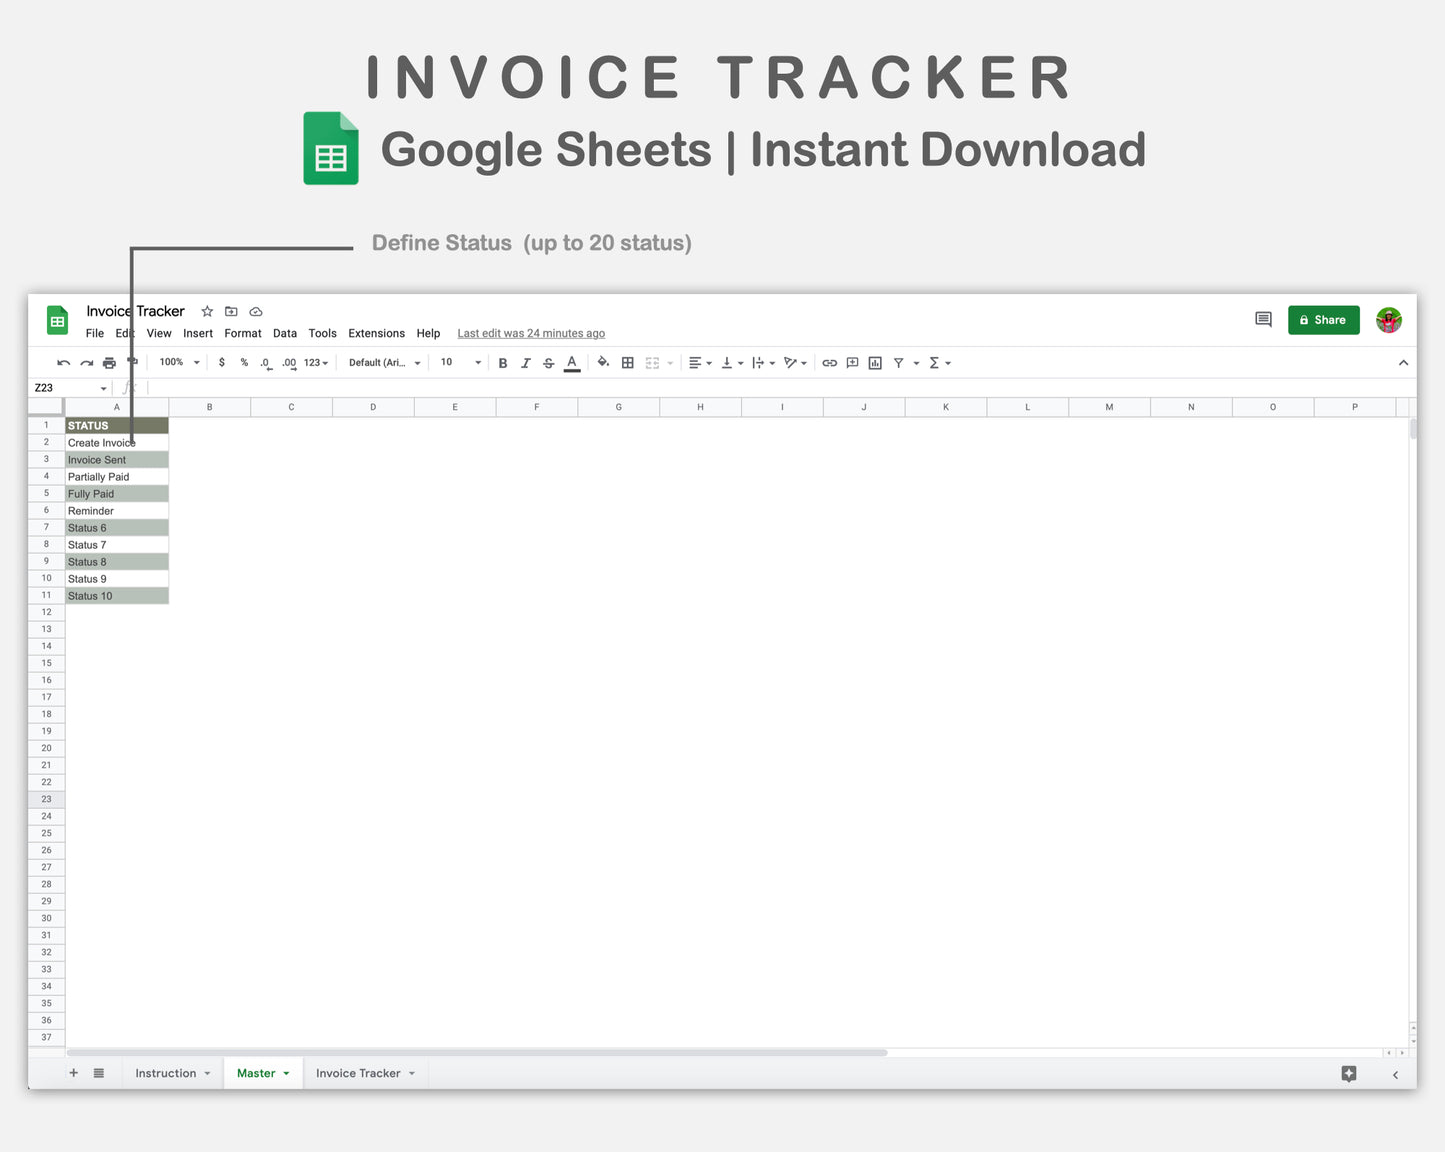Click the green Share button
Screen dimensions: 1445x1152
pos(1323,319)
